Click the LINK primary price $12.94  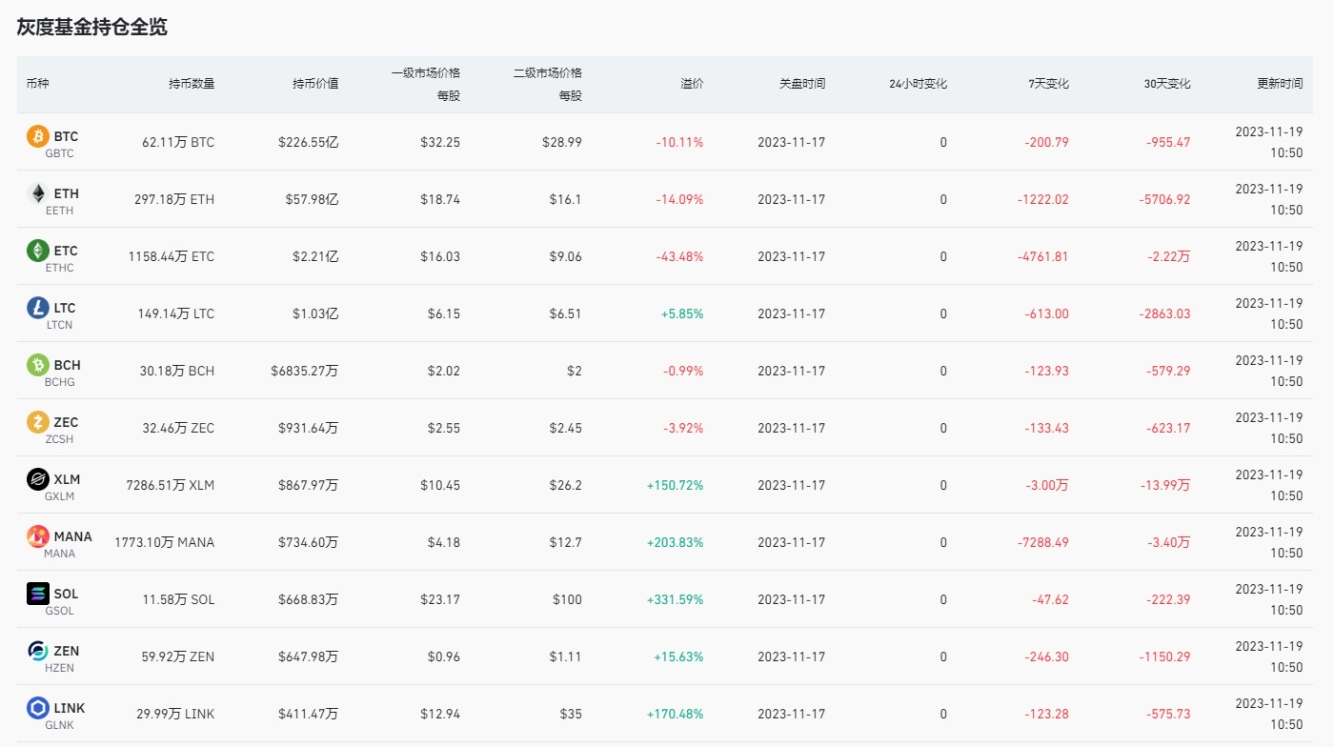[441, 714]
